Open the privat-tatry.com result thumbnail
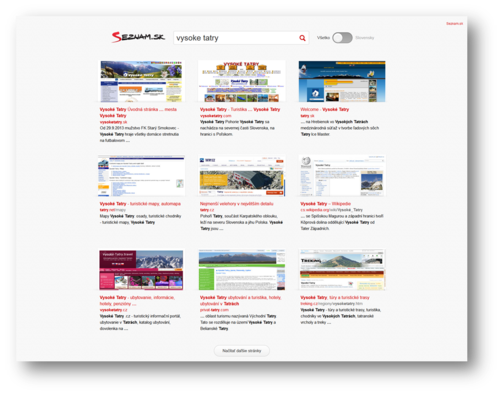Viewport: 500px width, 394px height. [242, 270]
